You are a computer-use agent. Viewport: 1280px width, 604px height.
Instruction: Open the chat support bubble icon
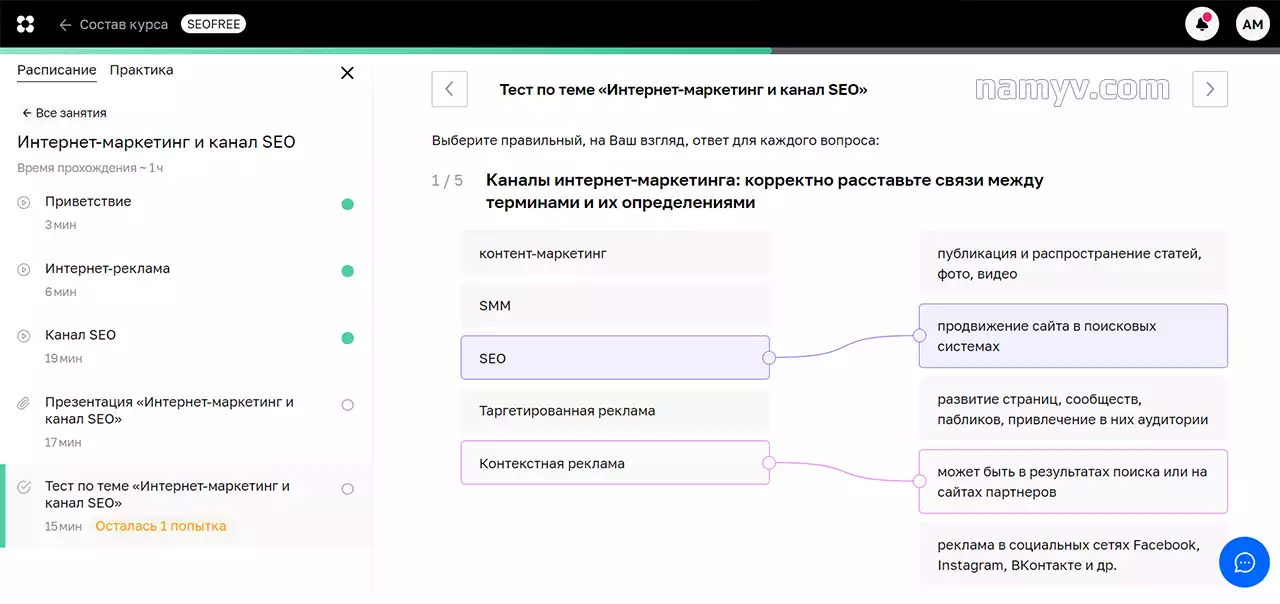tap(1244, 562)
